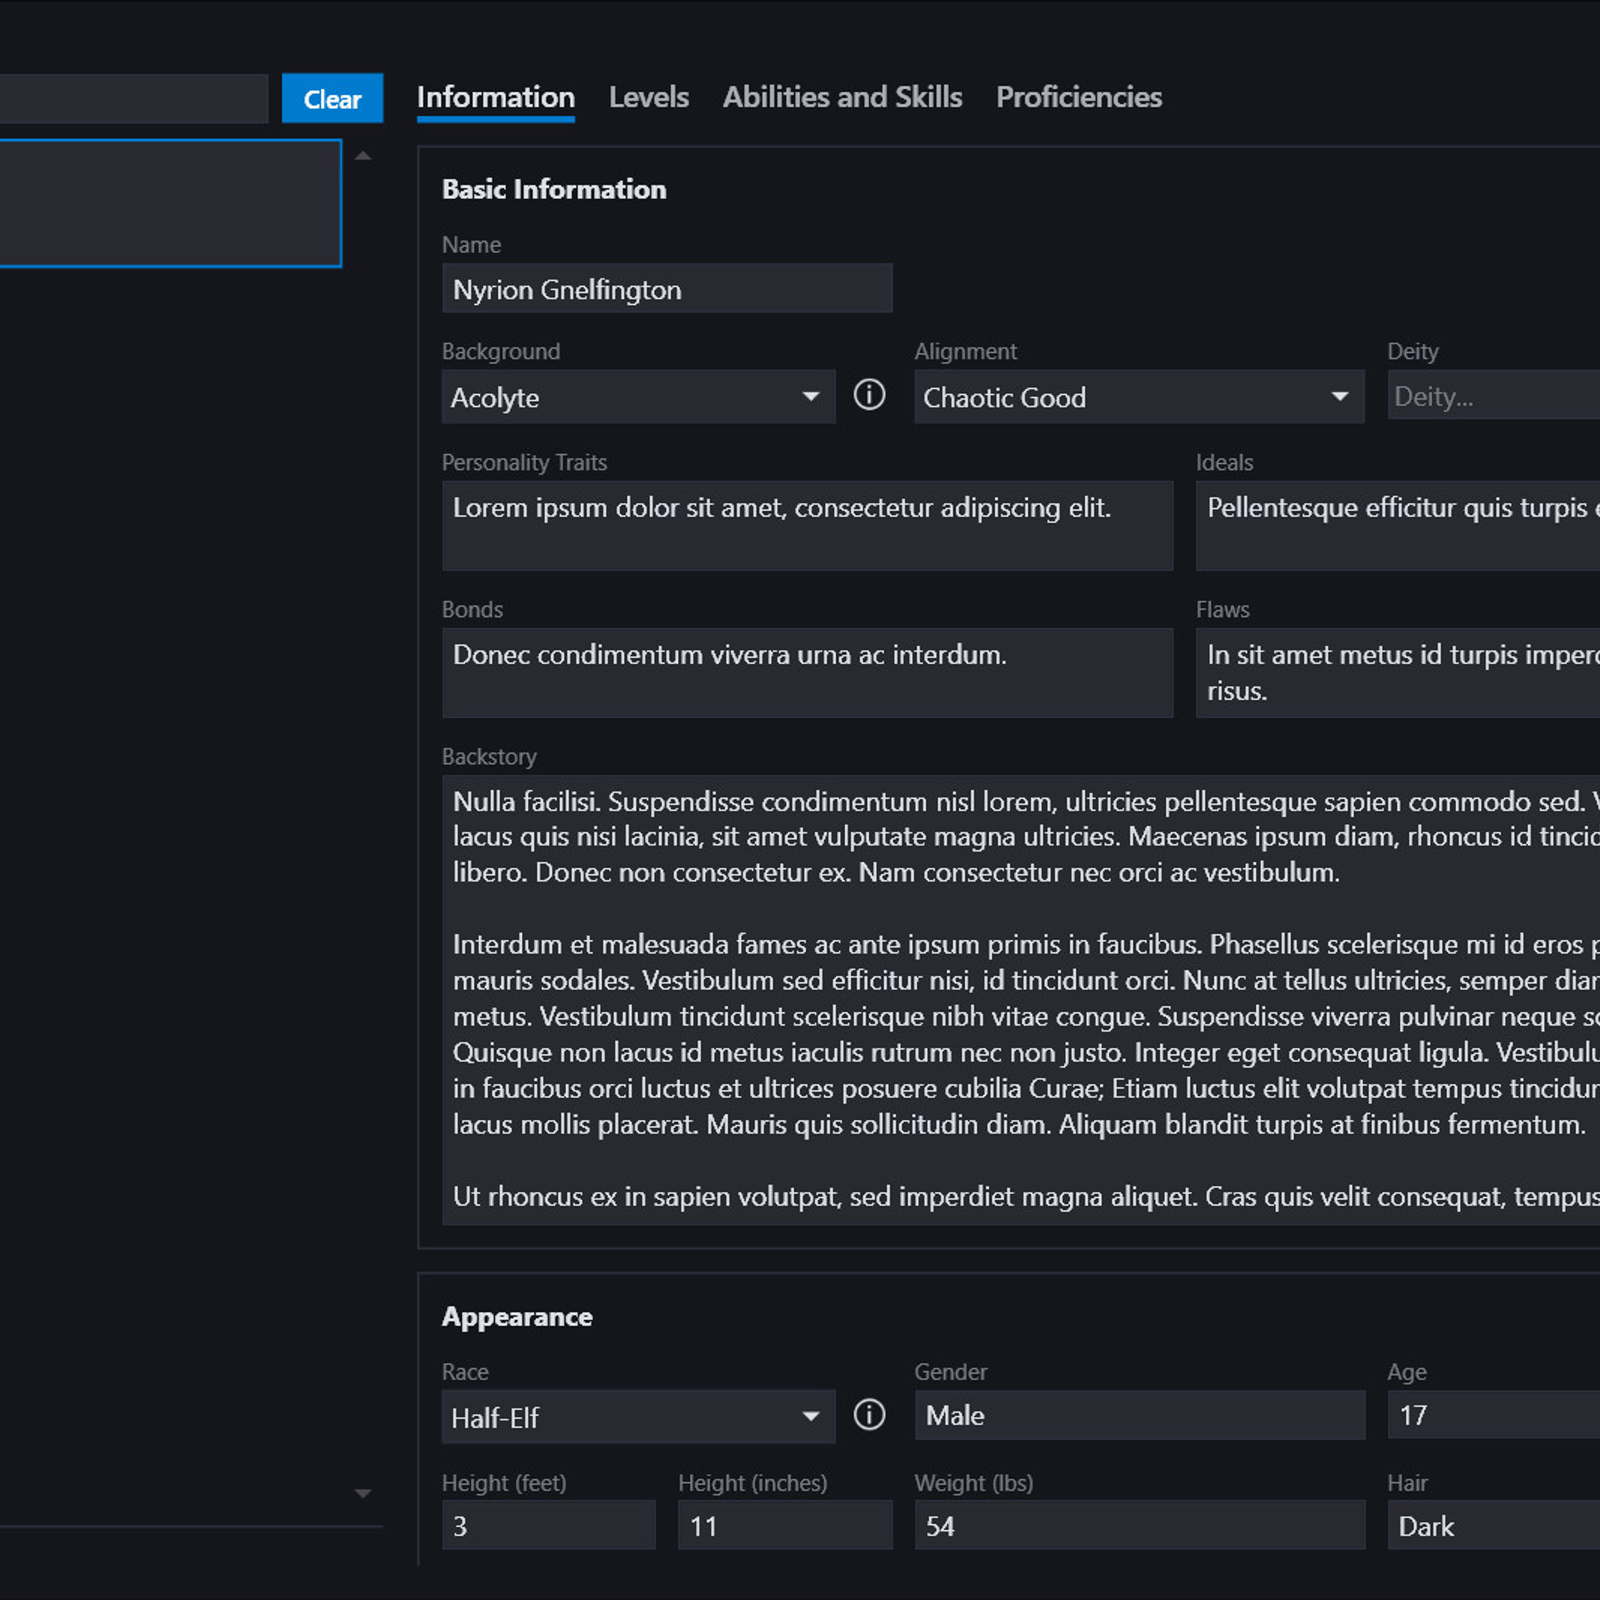Viewport: 1600px width, 1600px height.
Task: Click the Weight (lbs) field
Action: click(1139, 1526)
